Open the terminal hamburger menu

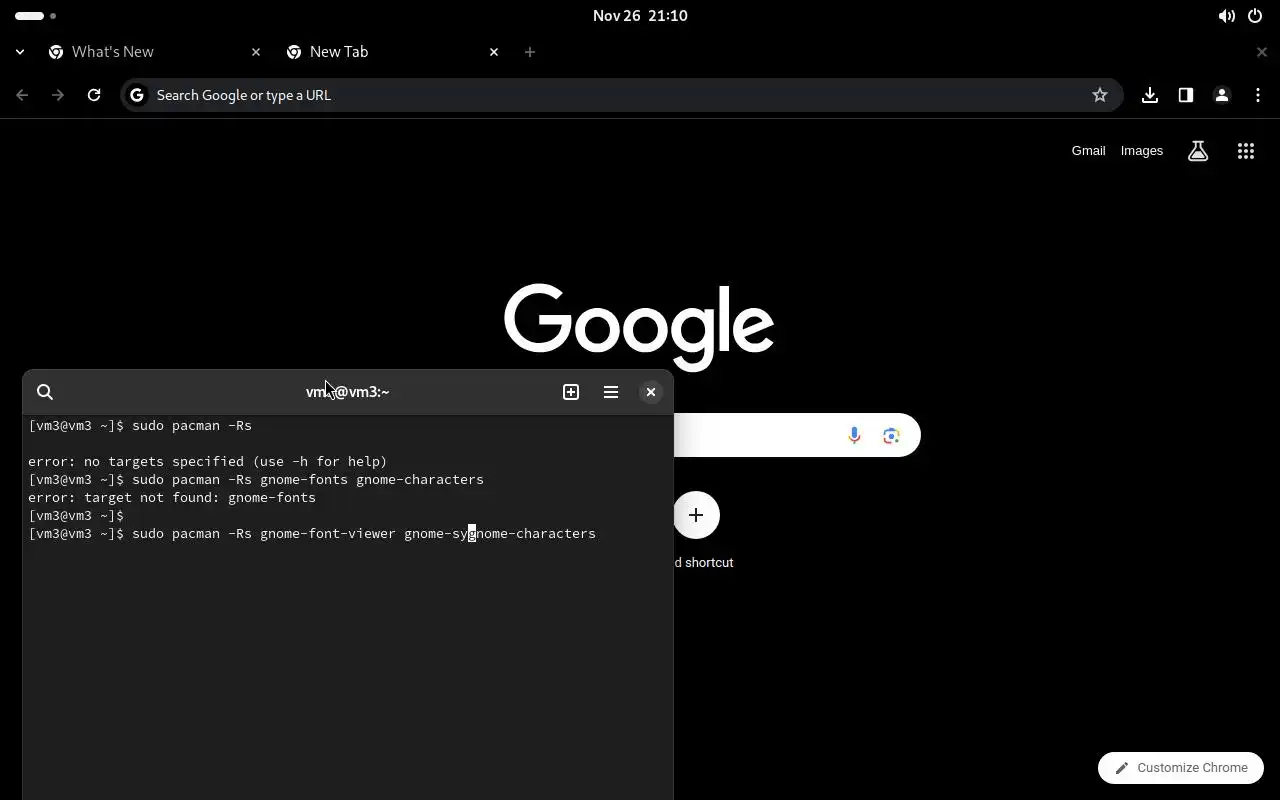(x=611, y=392)
